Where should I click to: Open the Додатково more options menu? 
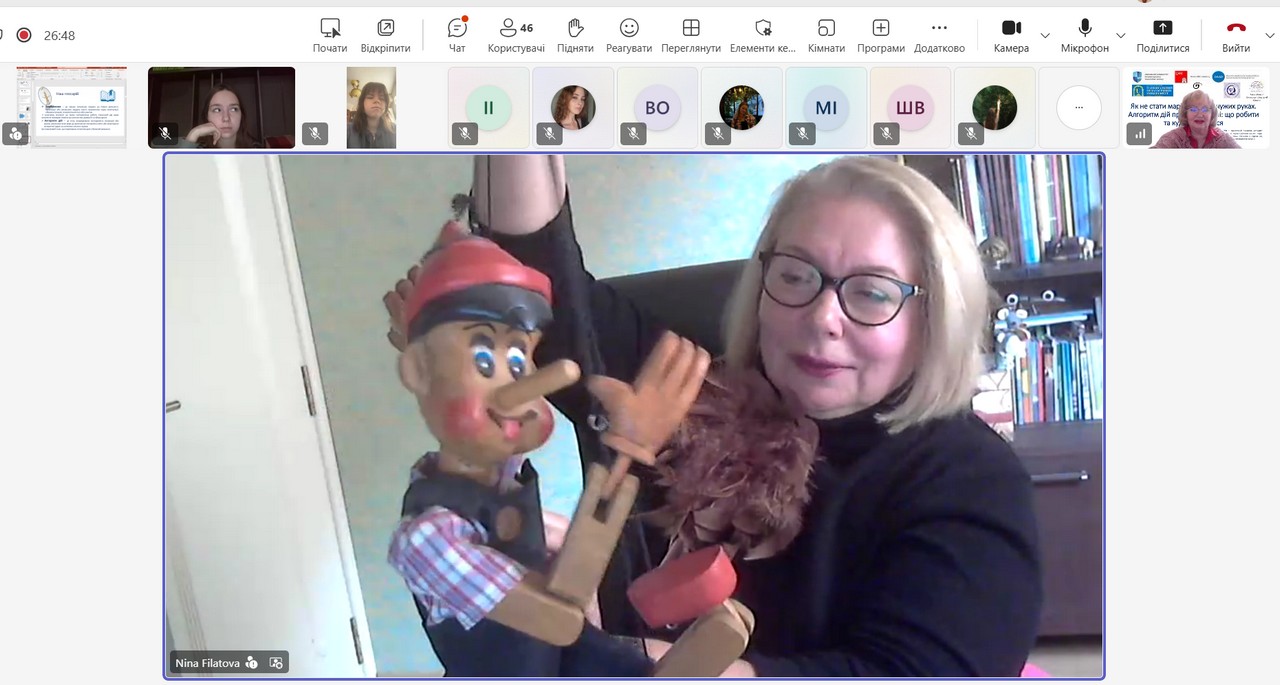pos(939,35)
